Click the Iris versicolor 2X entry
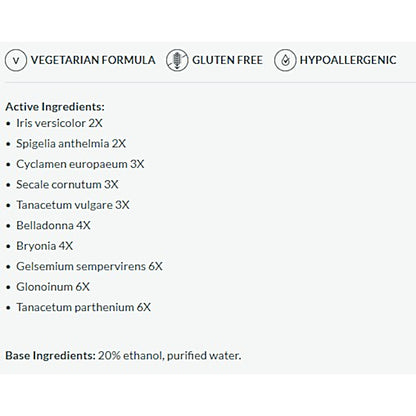The width and height of the screenshot is (416, 416). (59, 123)
